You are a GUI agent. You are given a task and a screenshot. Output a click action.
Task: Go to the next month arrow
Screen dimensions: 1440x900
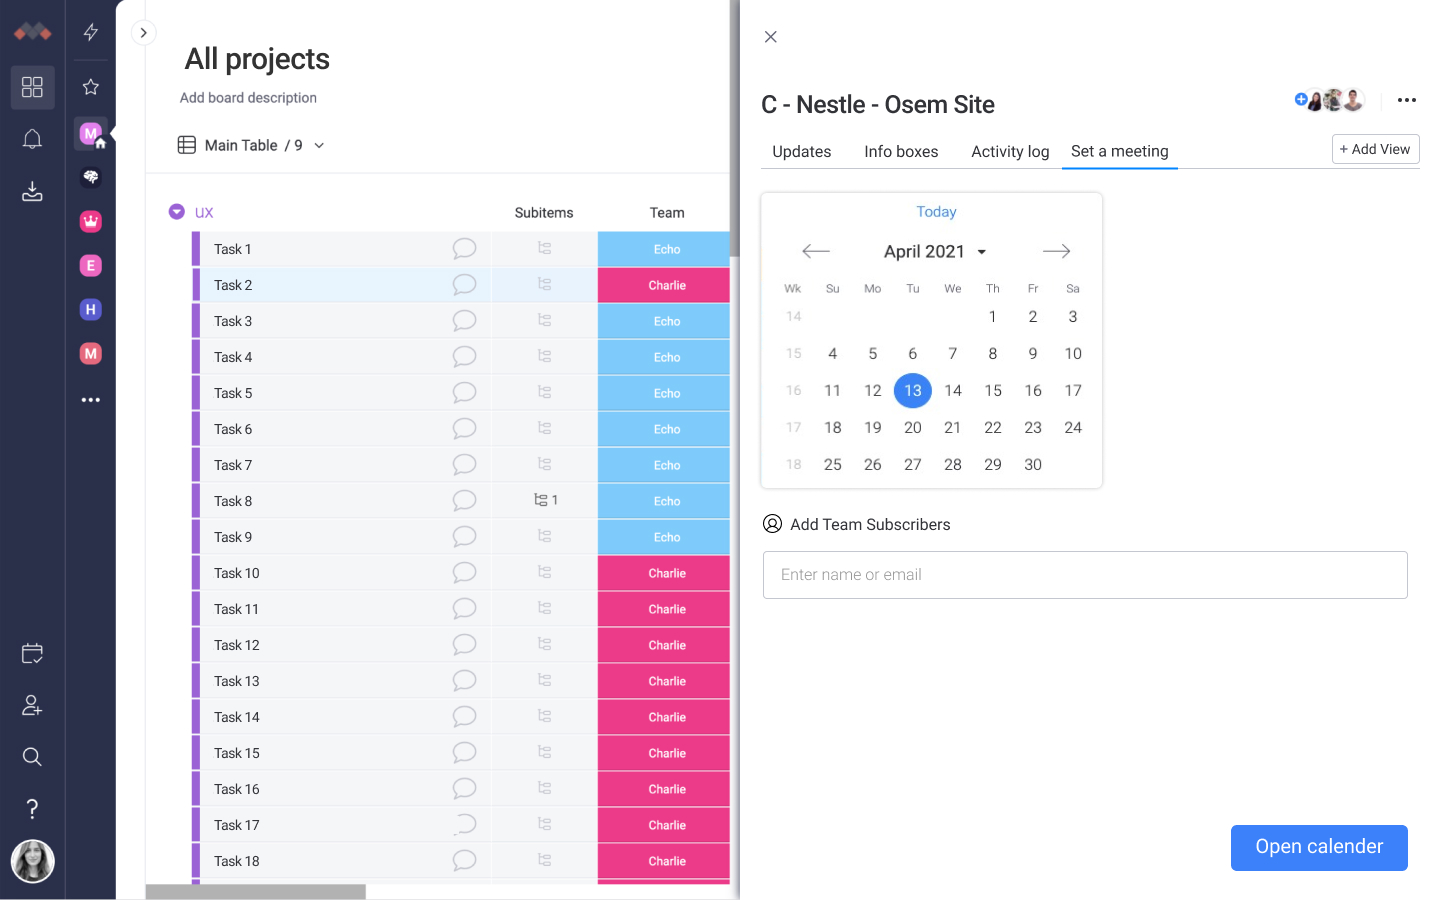click(x=1056, y=252)
